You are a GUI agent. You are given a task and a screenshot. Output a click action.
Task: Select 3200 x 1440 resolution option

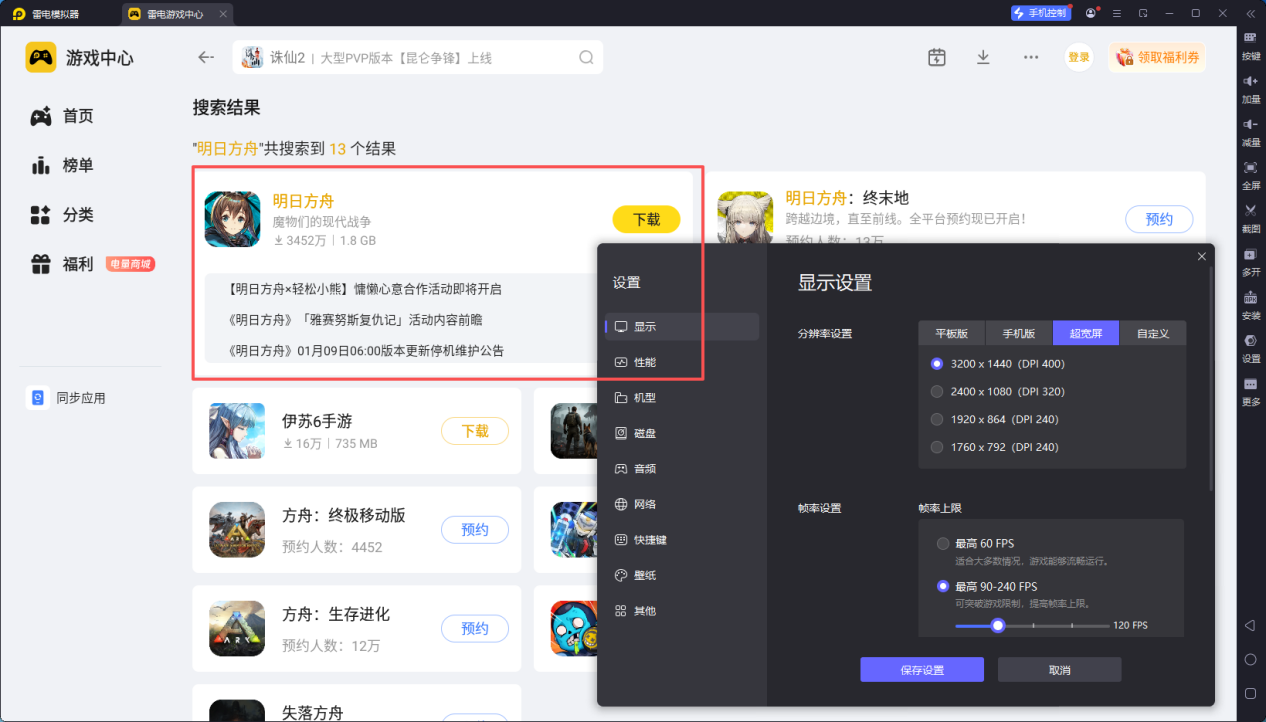pos(996,364)
